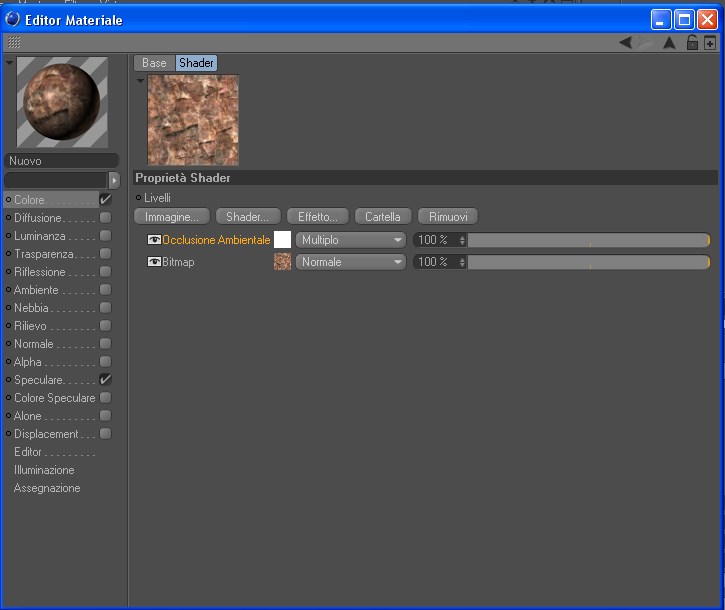Viewport: 725px width, 610px height.
Task: Open the Multiplo blend mode dropdown
Action: click(350, 240)
